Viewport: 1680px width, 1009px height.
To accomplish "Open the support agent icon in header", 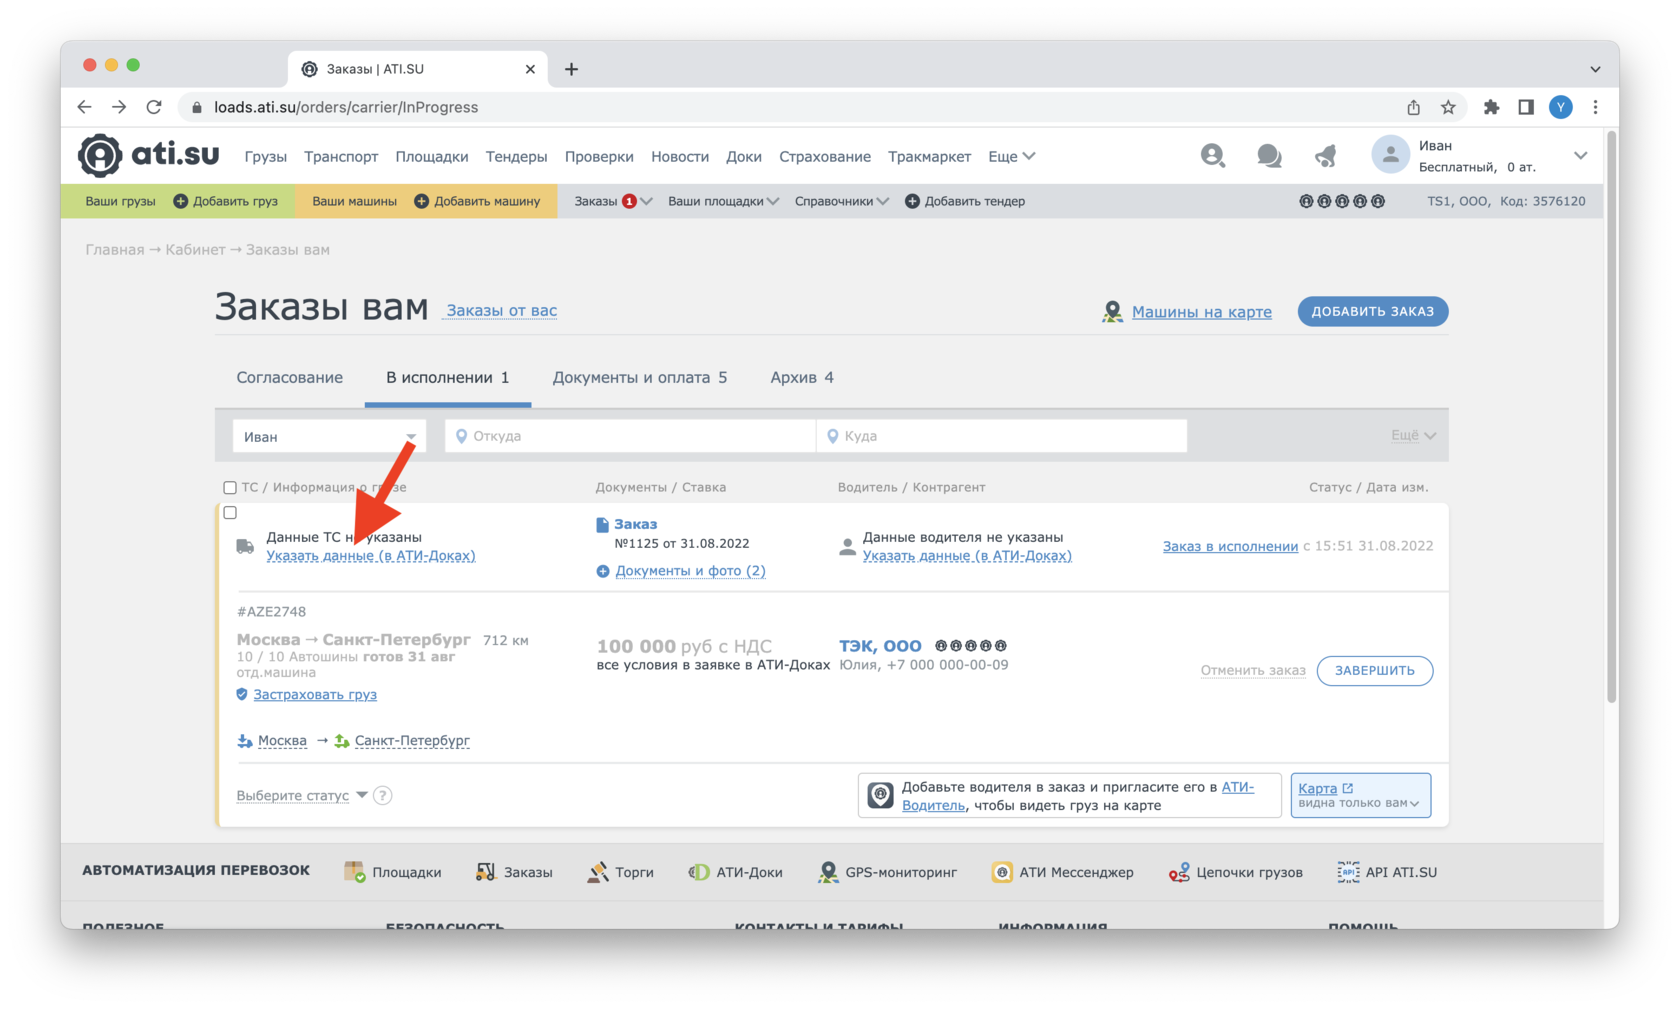I will pos(1212,155).
